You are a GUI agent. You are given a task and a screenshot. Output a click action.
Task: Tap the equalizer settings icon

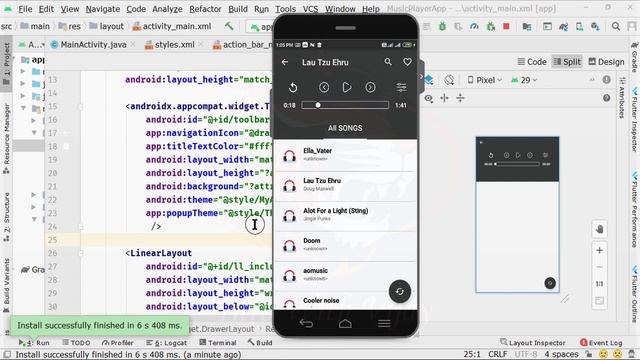[x=401, y=87]
